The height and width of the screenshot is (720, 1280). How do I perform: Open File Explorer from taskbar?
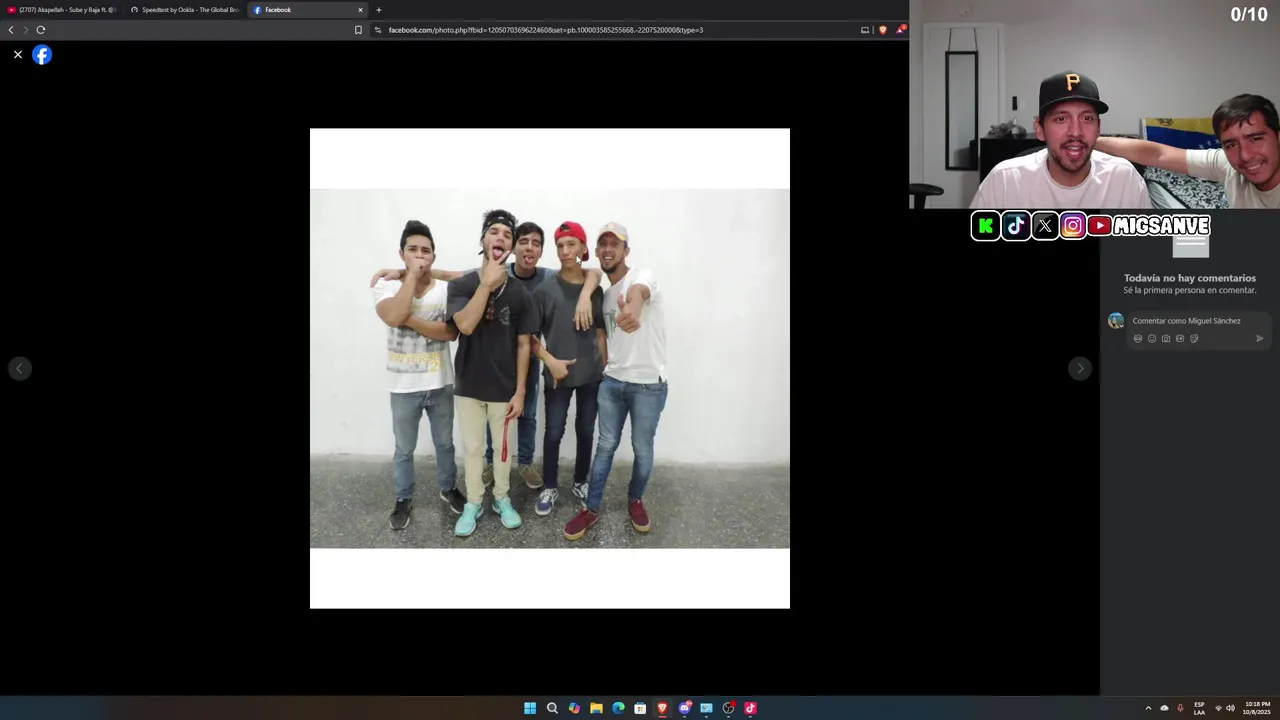point(596,708)
